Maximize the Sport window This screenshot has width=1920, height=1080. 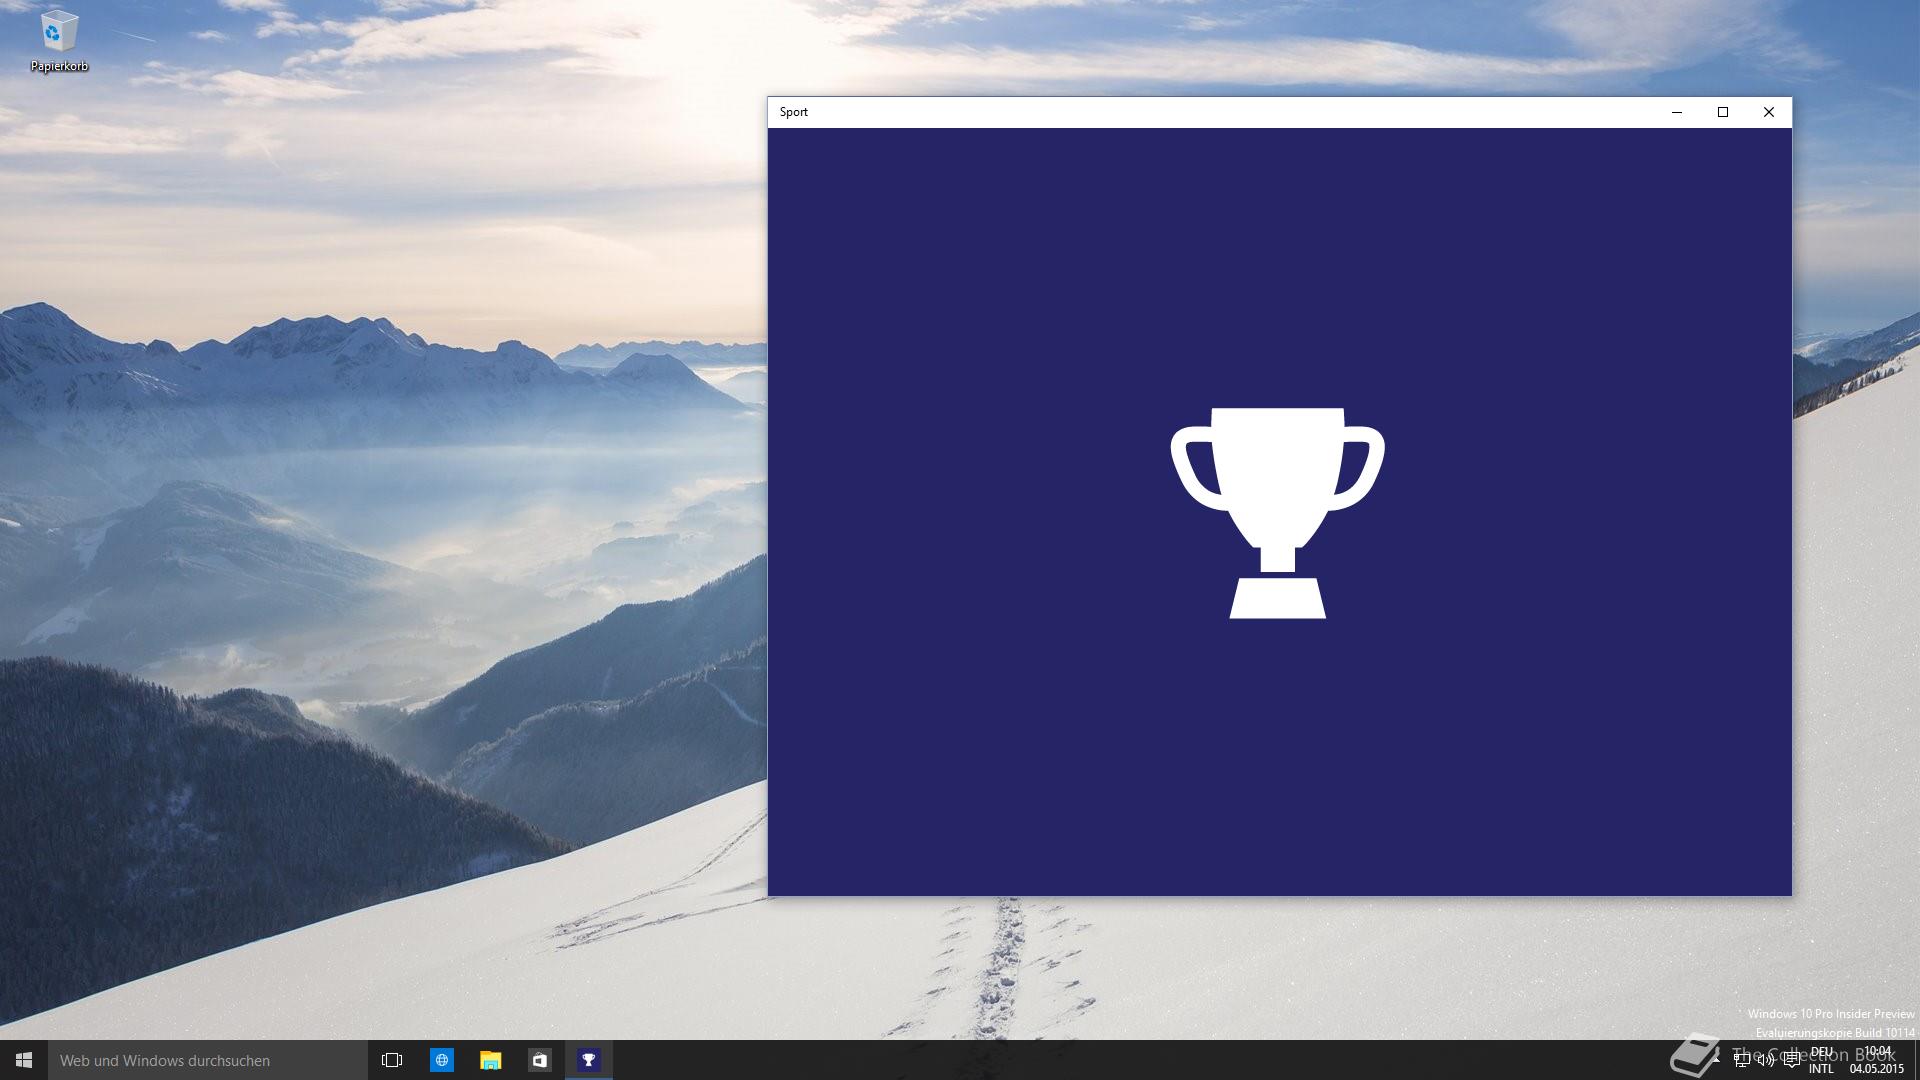(1723, 112)
